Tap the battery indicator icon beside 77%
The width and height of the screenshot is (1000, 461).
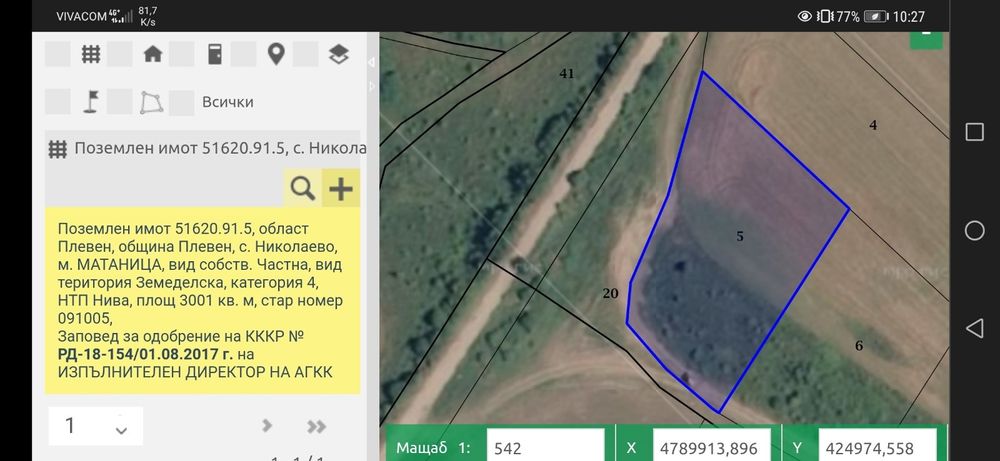pyautogui.click(x=876, y=17)
